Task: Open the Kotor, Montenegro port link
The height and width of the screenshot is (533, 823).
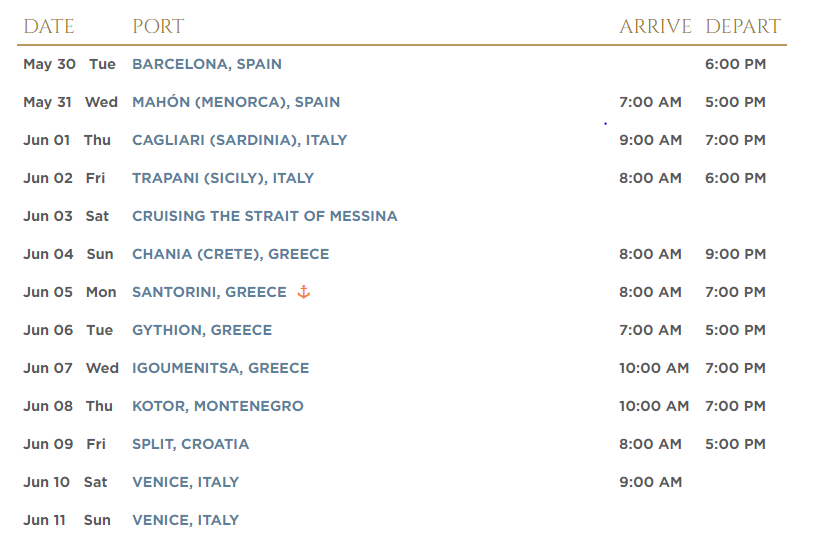Action: click(x=218, y=406)
